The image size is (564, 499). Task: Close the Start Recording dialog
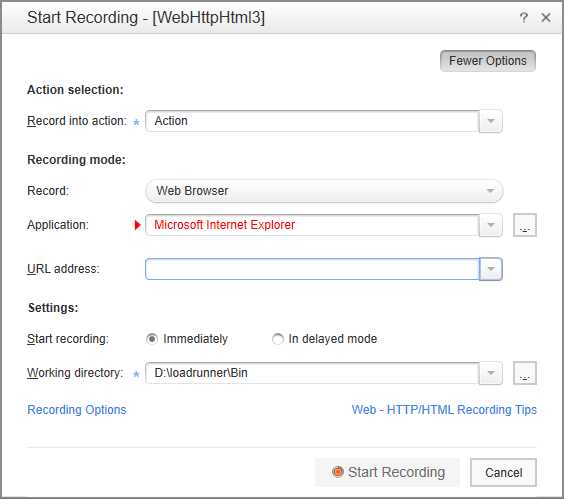[x=546, y=17]
